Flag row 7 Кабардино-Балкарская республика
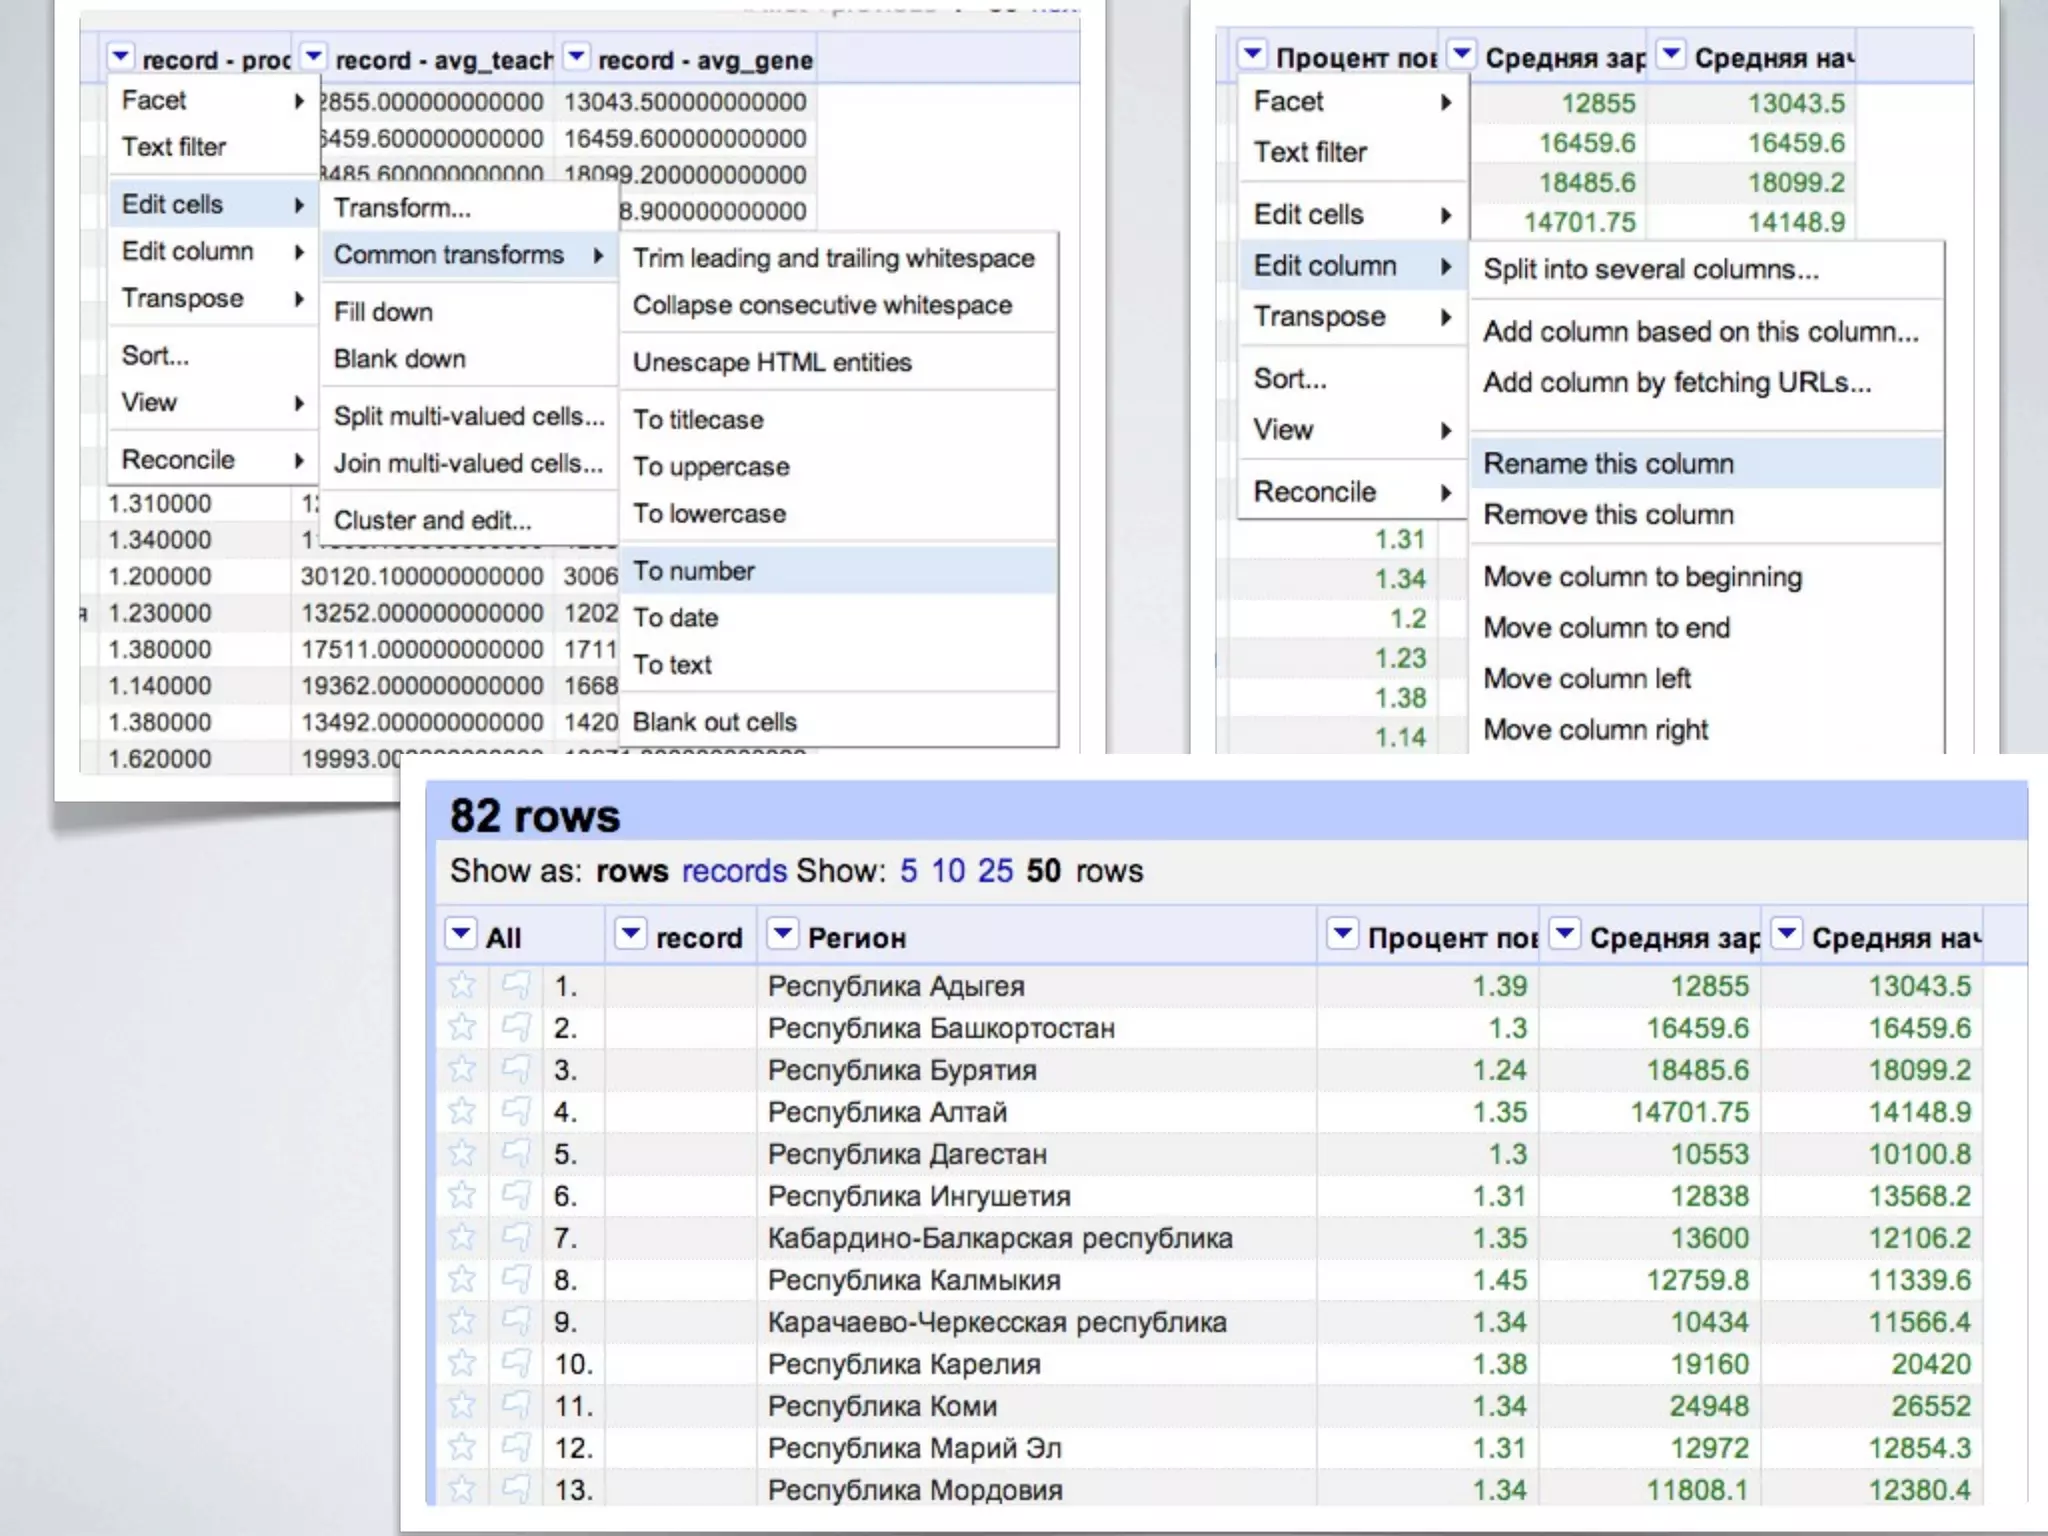This screenshot has width=2048, height=1536. [516, 1238]
